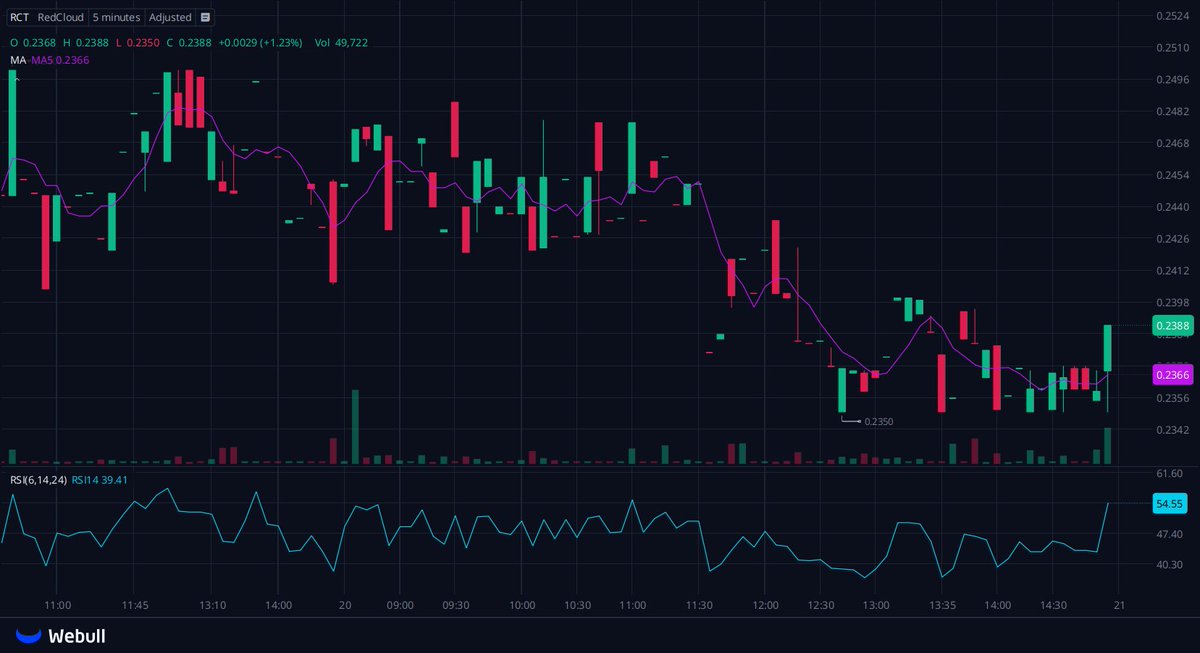Click the 61.60 RSI axis label
Screen dimensions: 1200x653
[1170, 474]
